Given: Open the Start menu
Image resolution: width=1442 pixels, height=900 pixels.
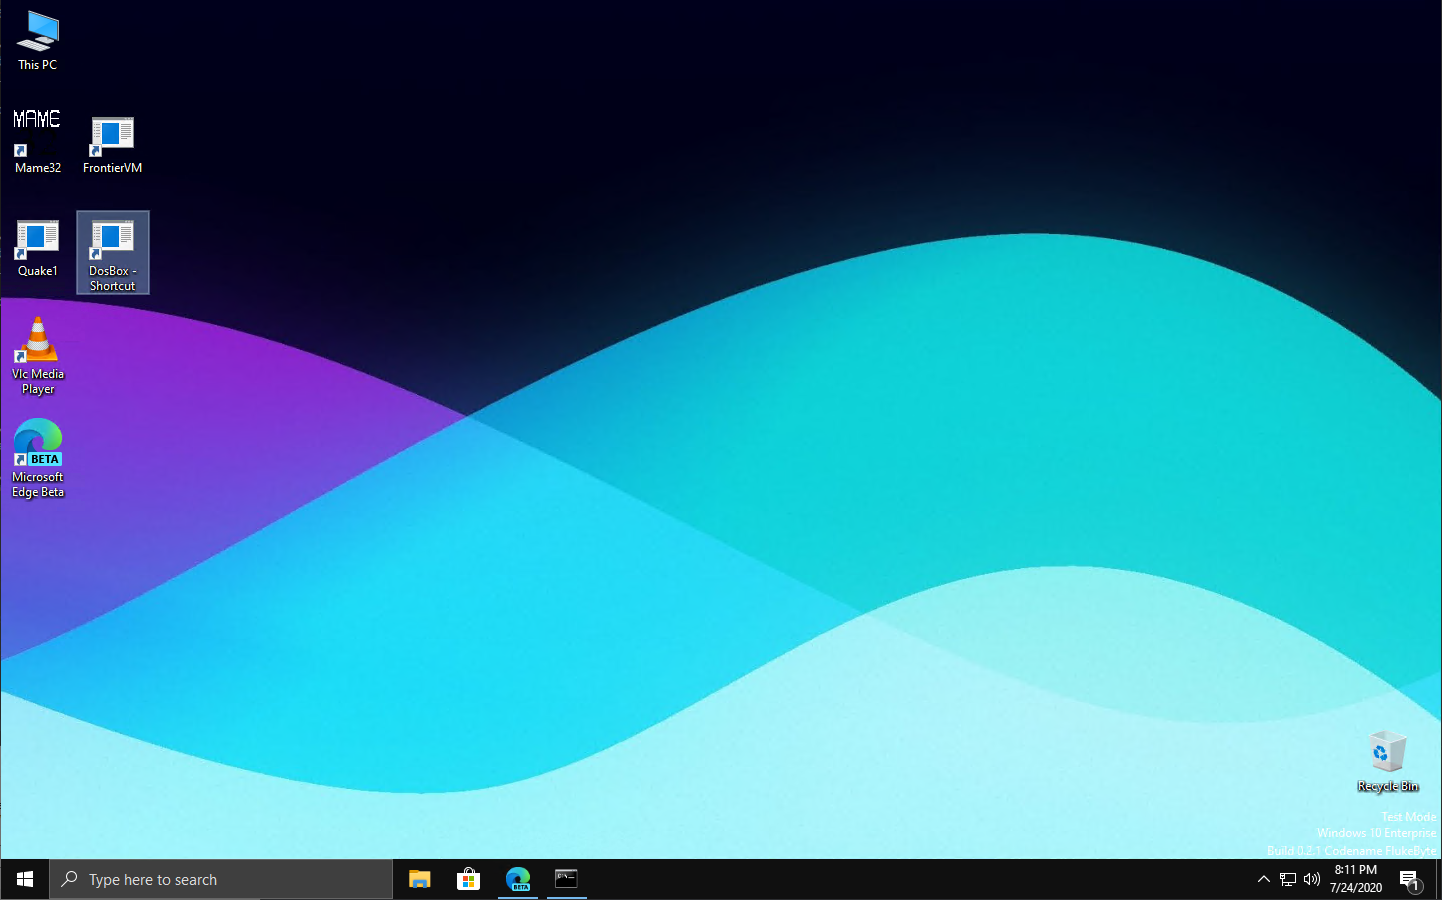Looking at the screenshot, I should pos(24,879).
